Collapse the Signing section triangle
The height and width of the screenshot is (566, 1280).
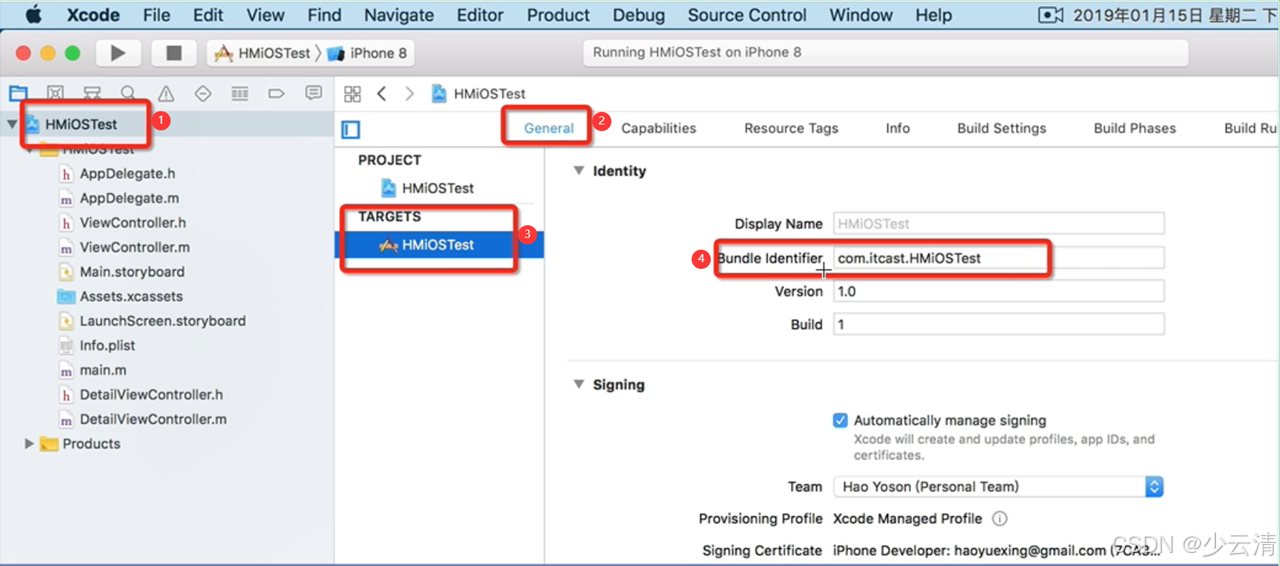[578, 385]
